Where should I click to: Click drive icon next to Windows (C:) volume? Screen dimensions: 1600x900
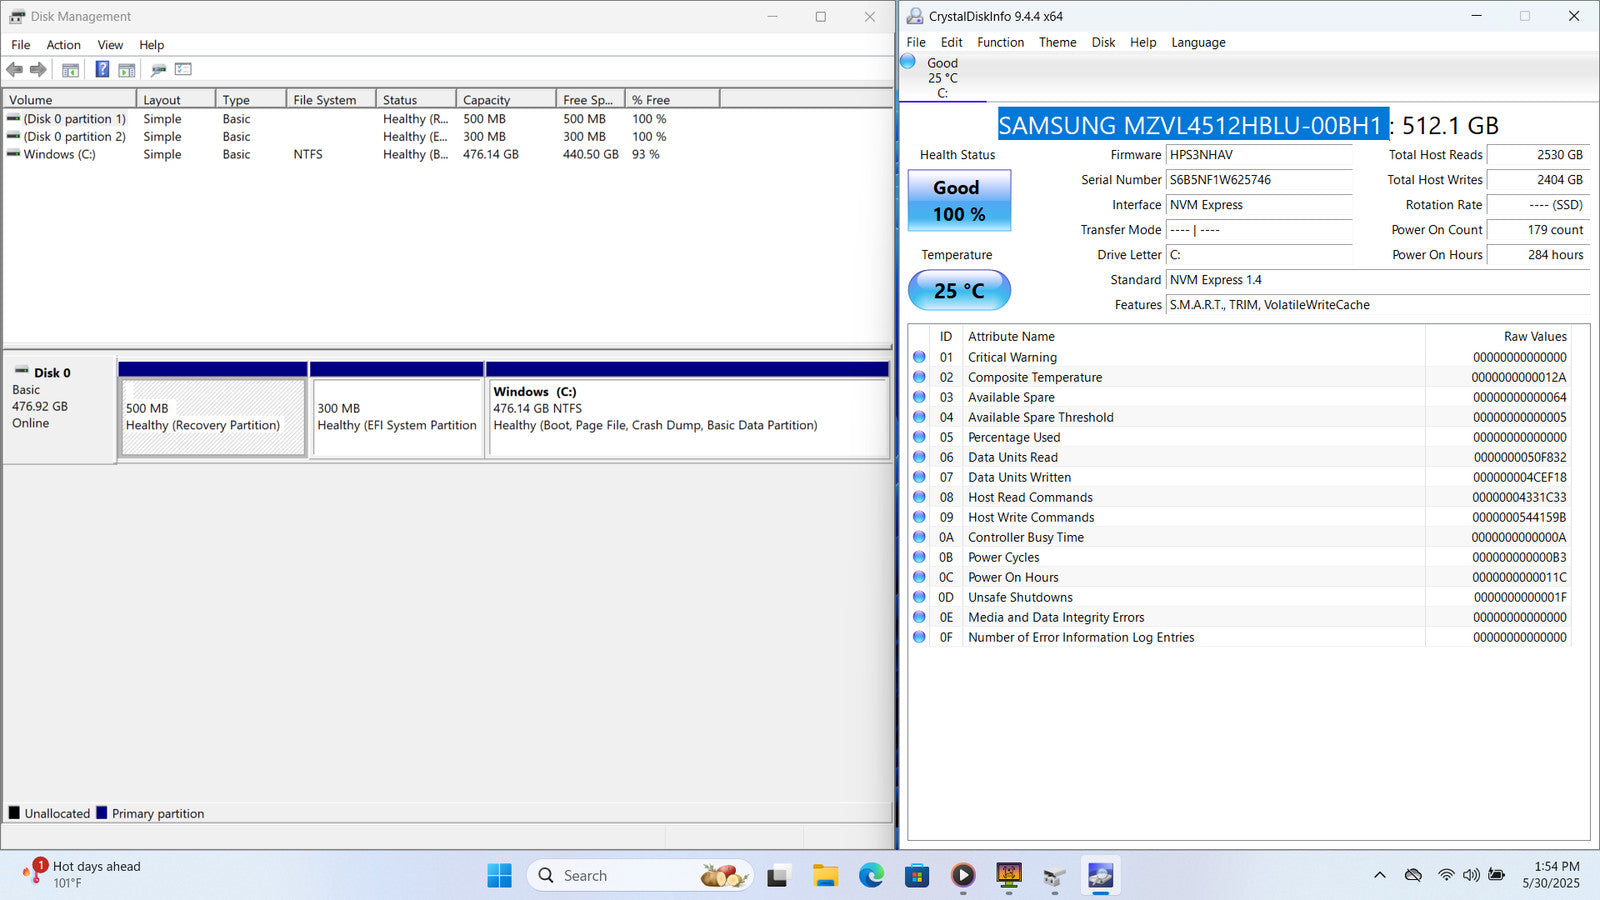(13, 154)
